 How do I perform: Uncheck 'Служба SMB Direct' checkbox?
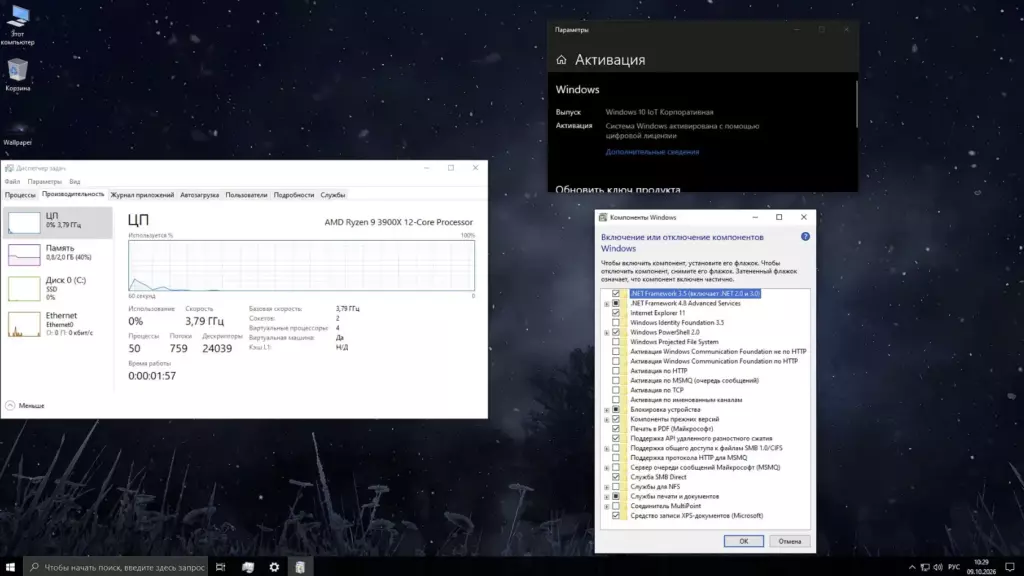point(616,477)
